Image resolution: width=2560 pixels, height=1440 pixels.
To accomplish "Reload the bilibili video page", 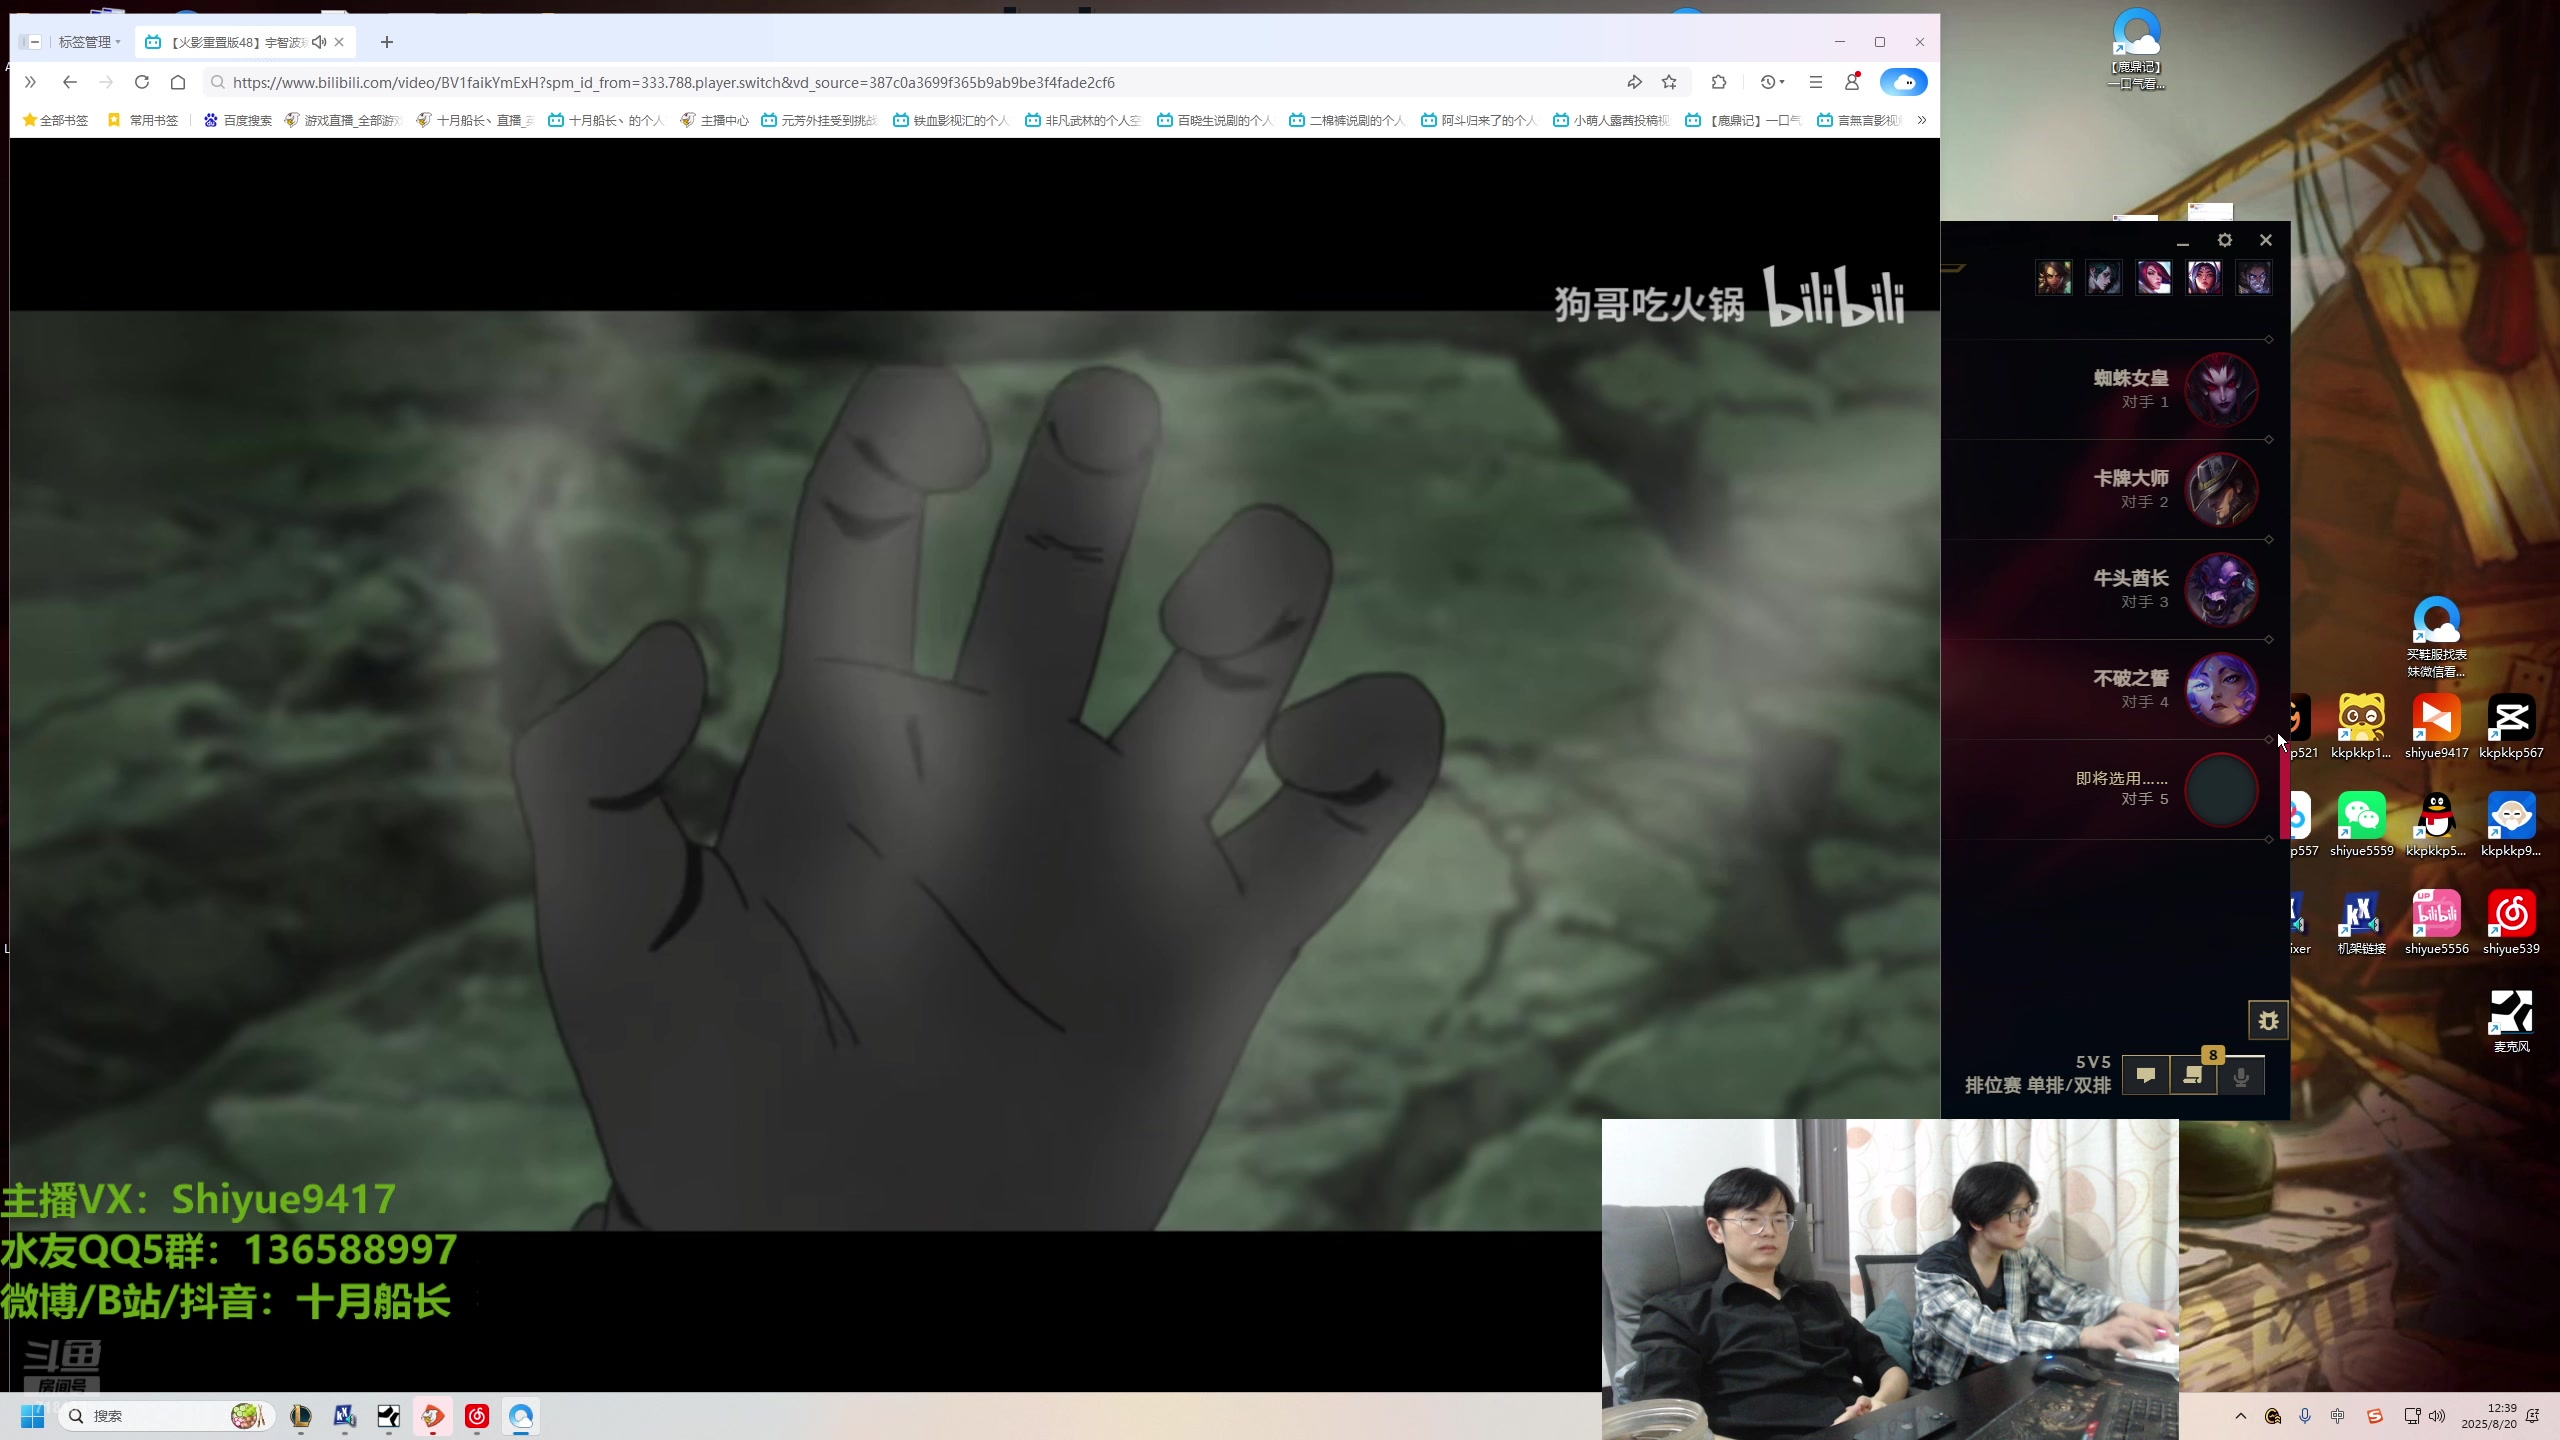I will 142,82.
